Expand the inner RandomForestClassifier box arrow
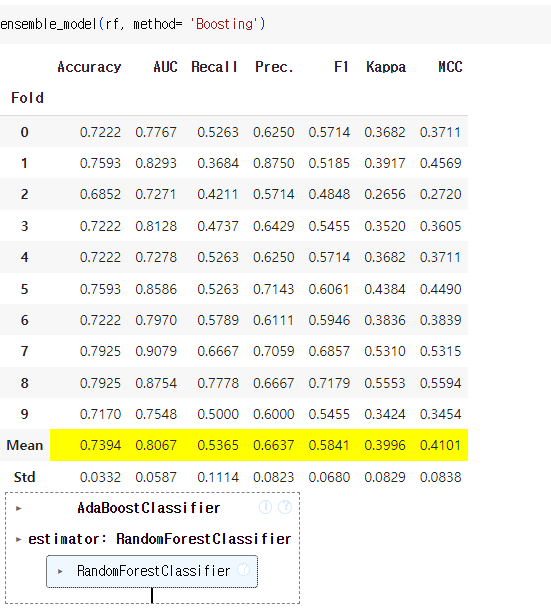The height and width of the screenshot is (612, 551). (60, 571)
